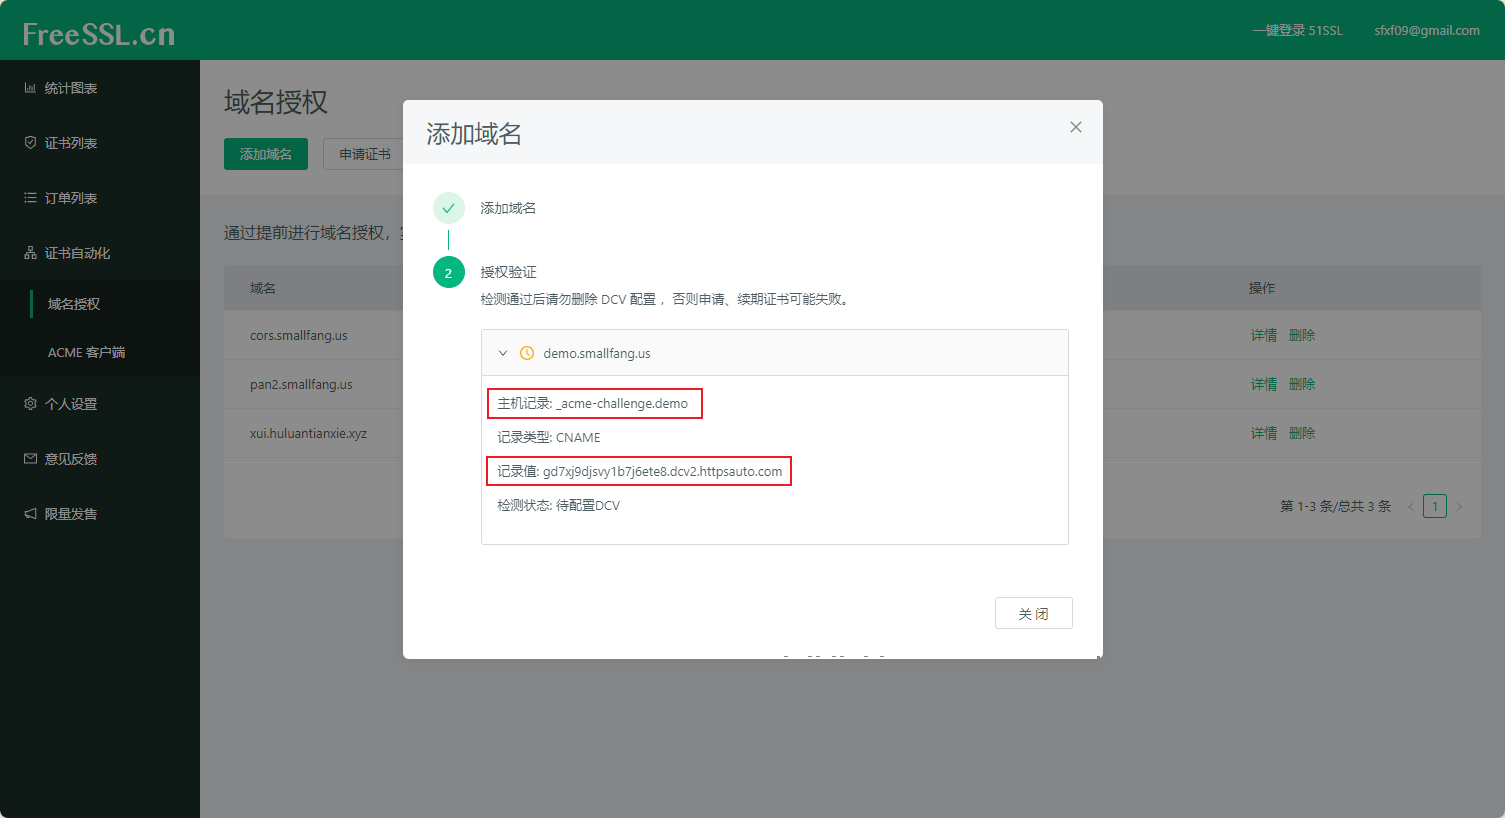Click the limited sale megaphone icon
This screenshot has width=1505, height=818.
30,514
